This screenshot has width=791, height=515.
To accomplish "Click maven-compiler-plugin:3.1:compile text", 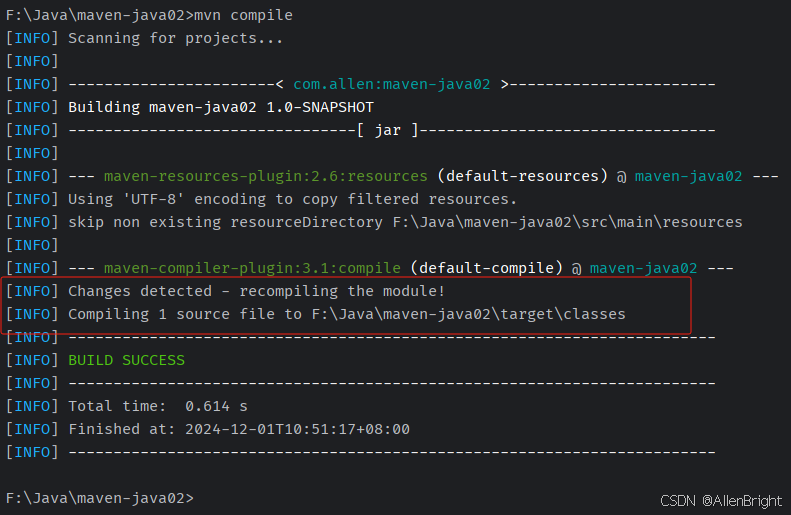I will point(252,268).
